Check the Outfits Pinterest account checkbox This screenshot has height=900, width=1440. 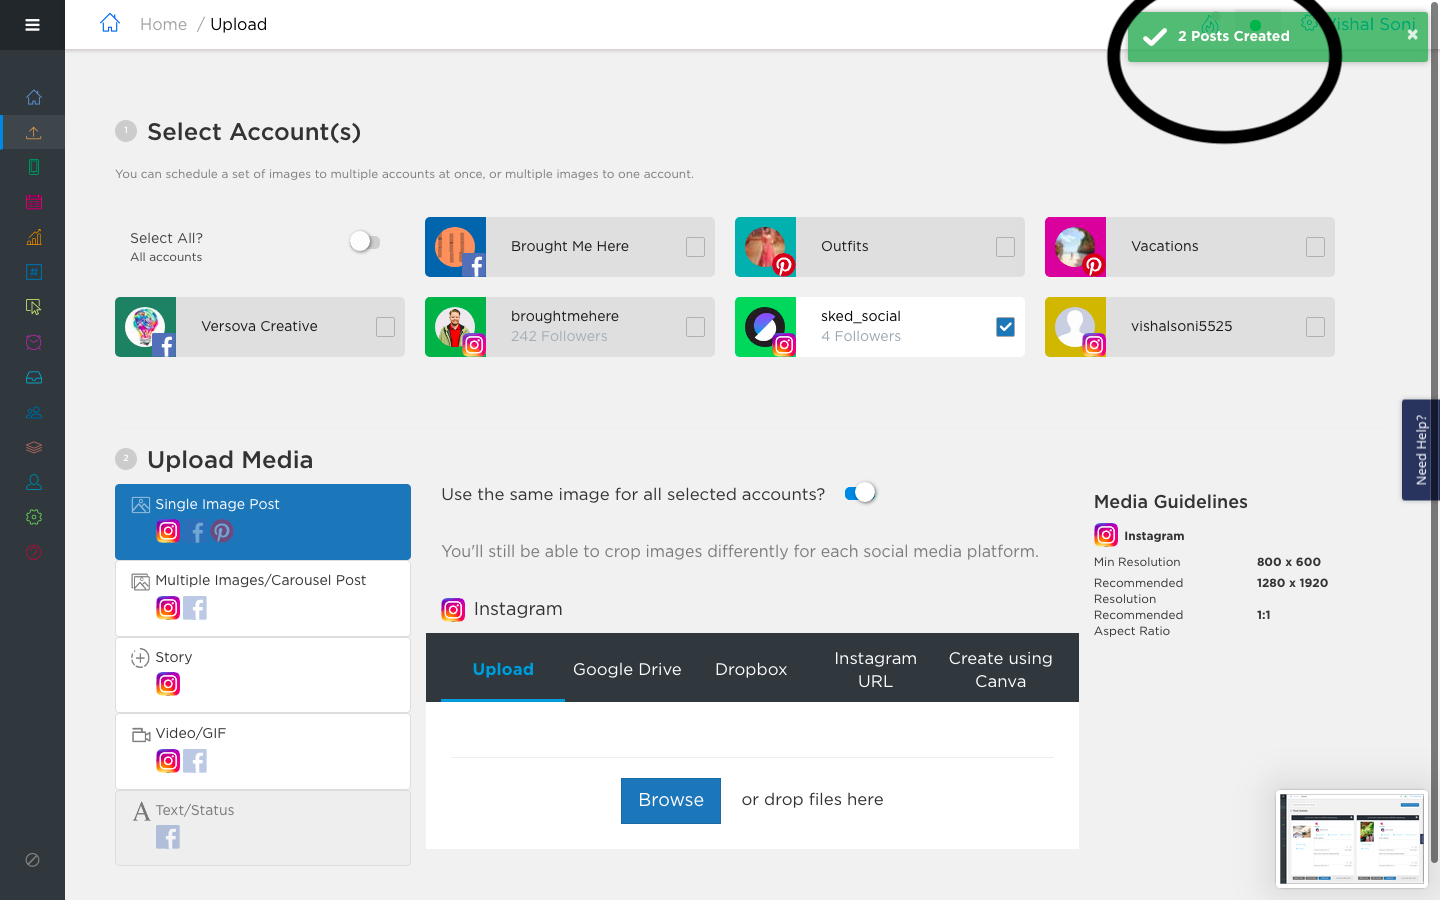point(1005,247)
